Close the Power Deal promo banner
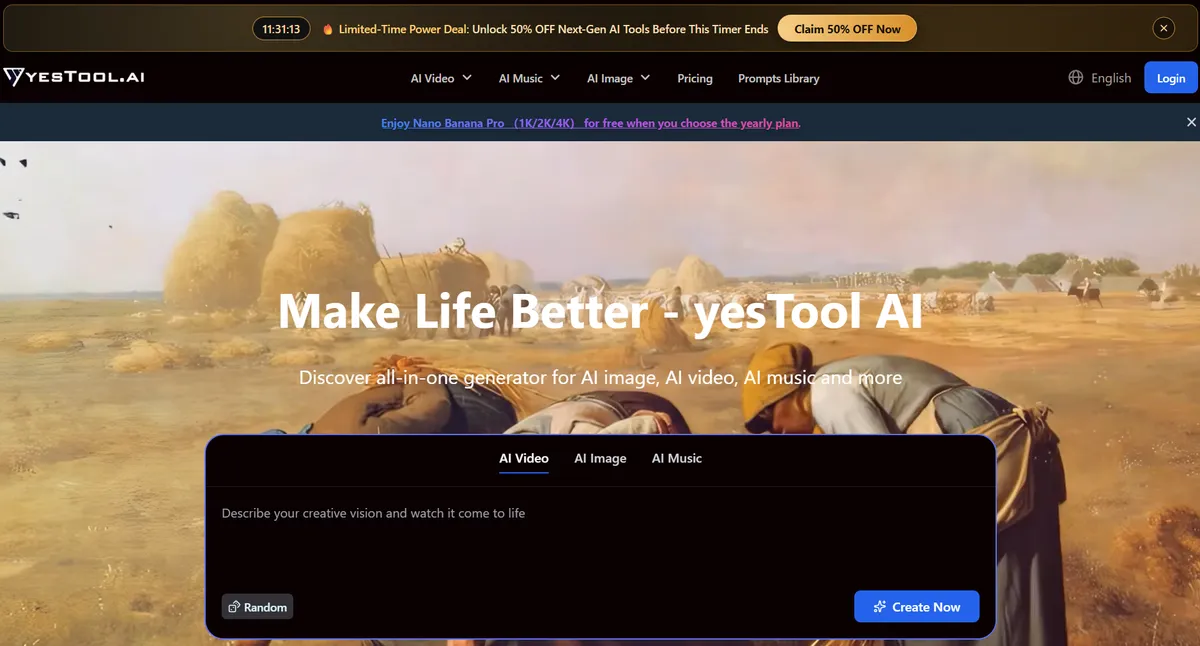1200x646 pixels. click(x=1163, y=29)
